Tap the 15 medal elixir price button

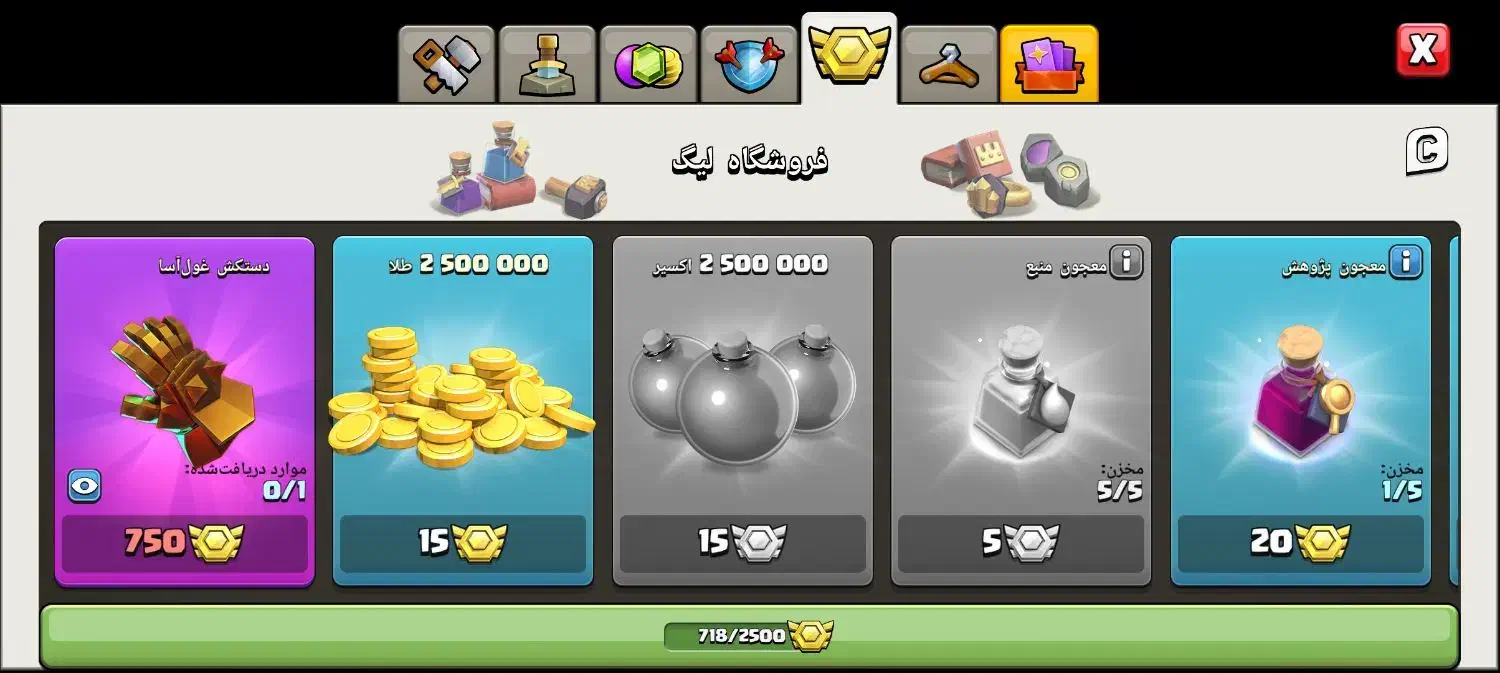point(743,543)
